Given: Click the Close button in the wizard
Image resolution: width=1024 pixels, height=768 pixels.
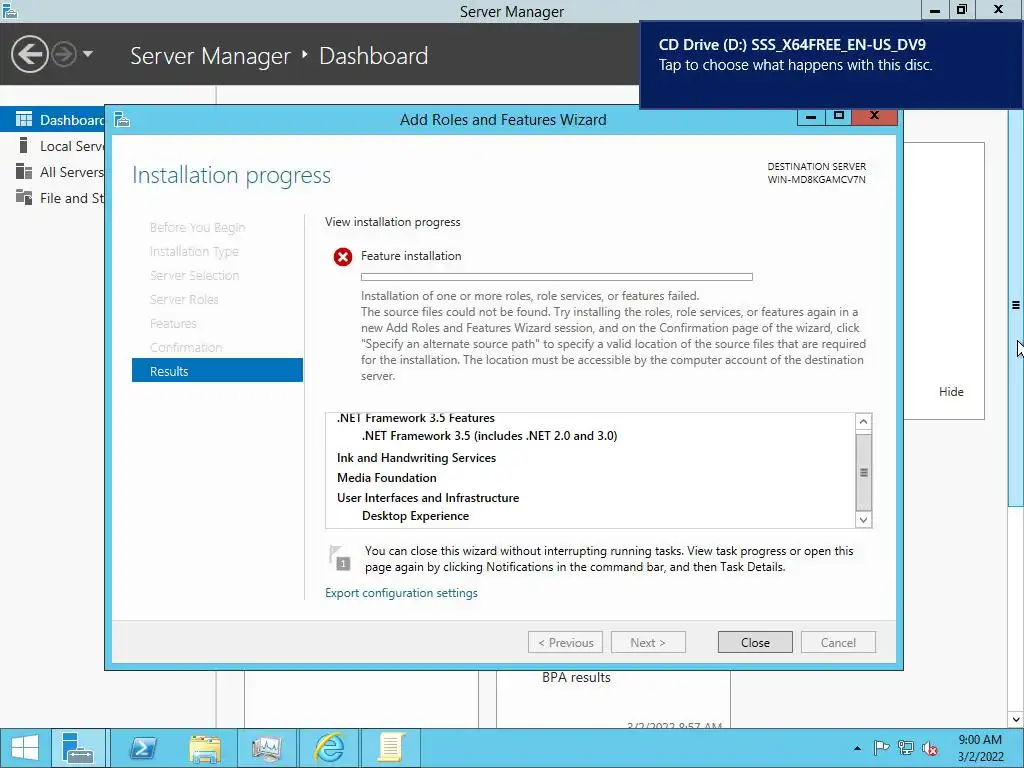Looking at the screenshot, I should [x=755, y=643].
